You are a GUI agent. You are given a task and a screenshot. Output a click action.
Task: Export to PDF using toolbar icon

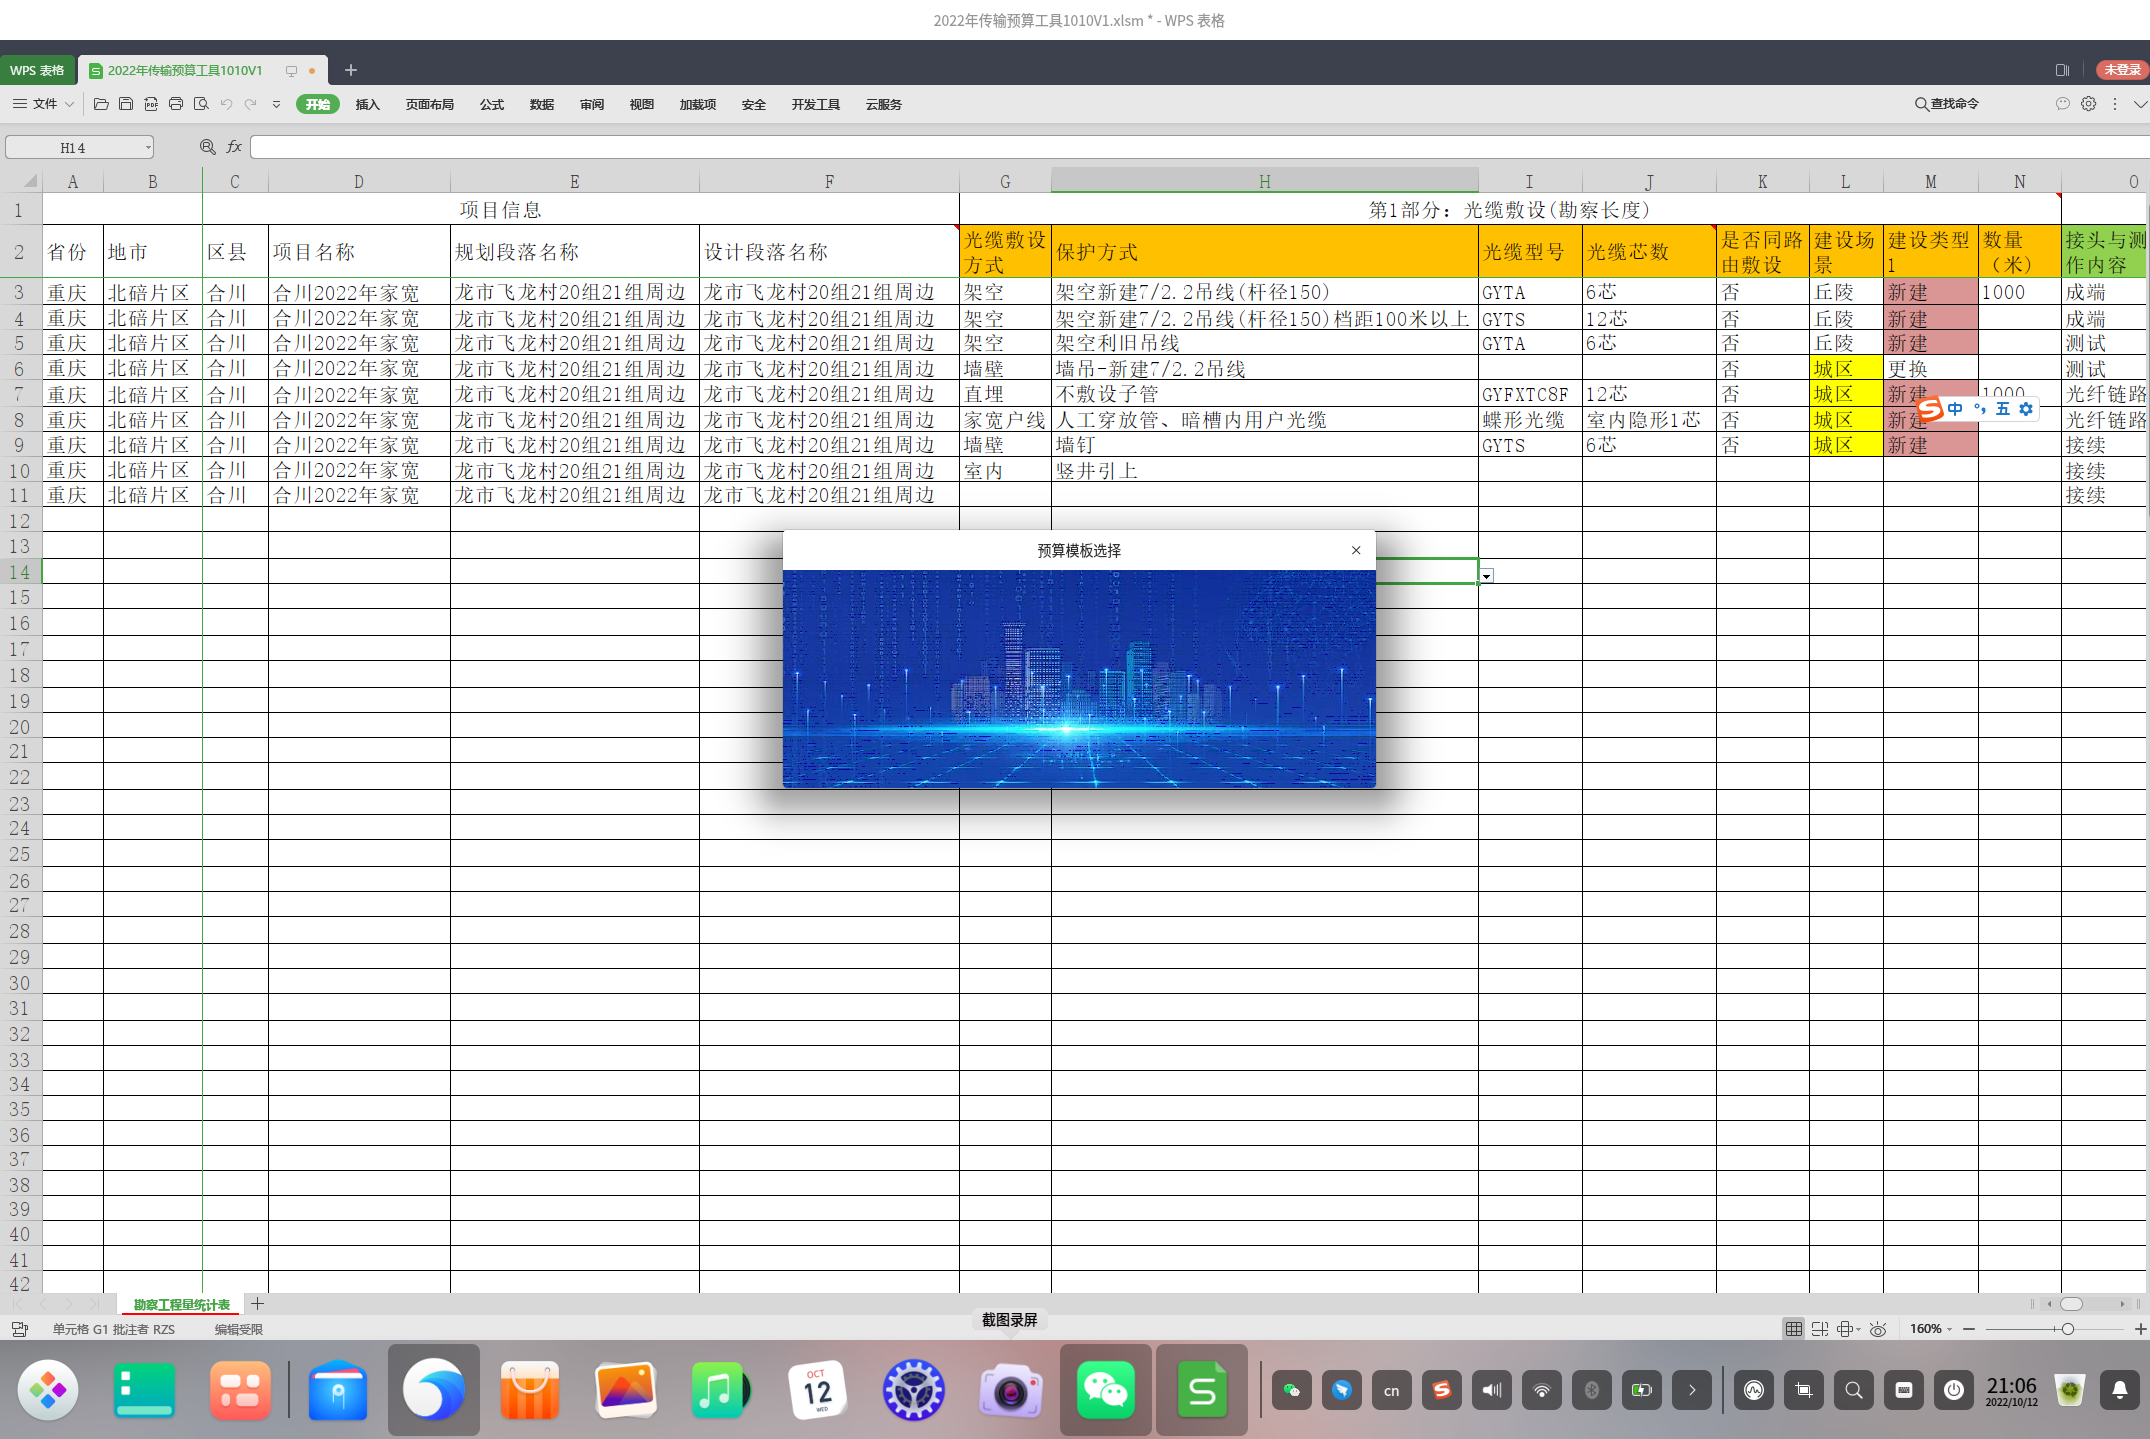151,104
